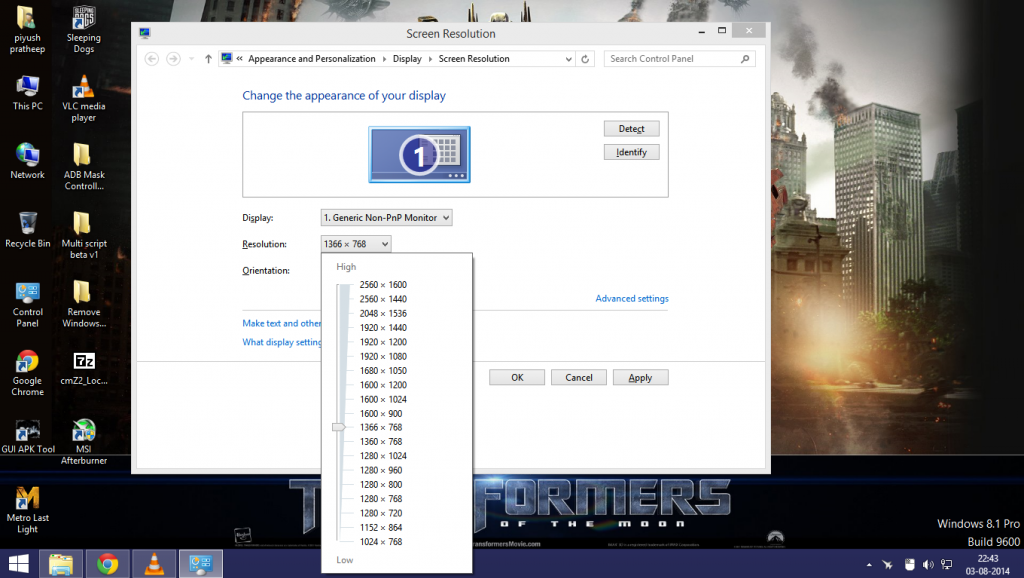Click the refresh button beside address bar

586,59
